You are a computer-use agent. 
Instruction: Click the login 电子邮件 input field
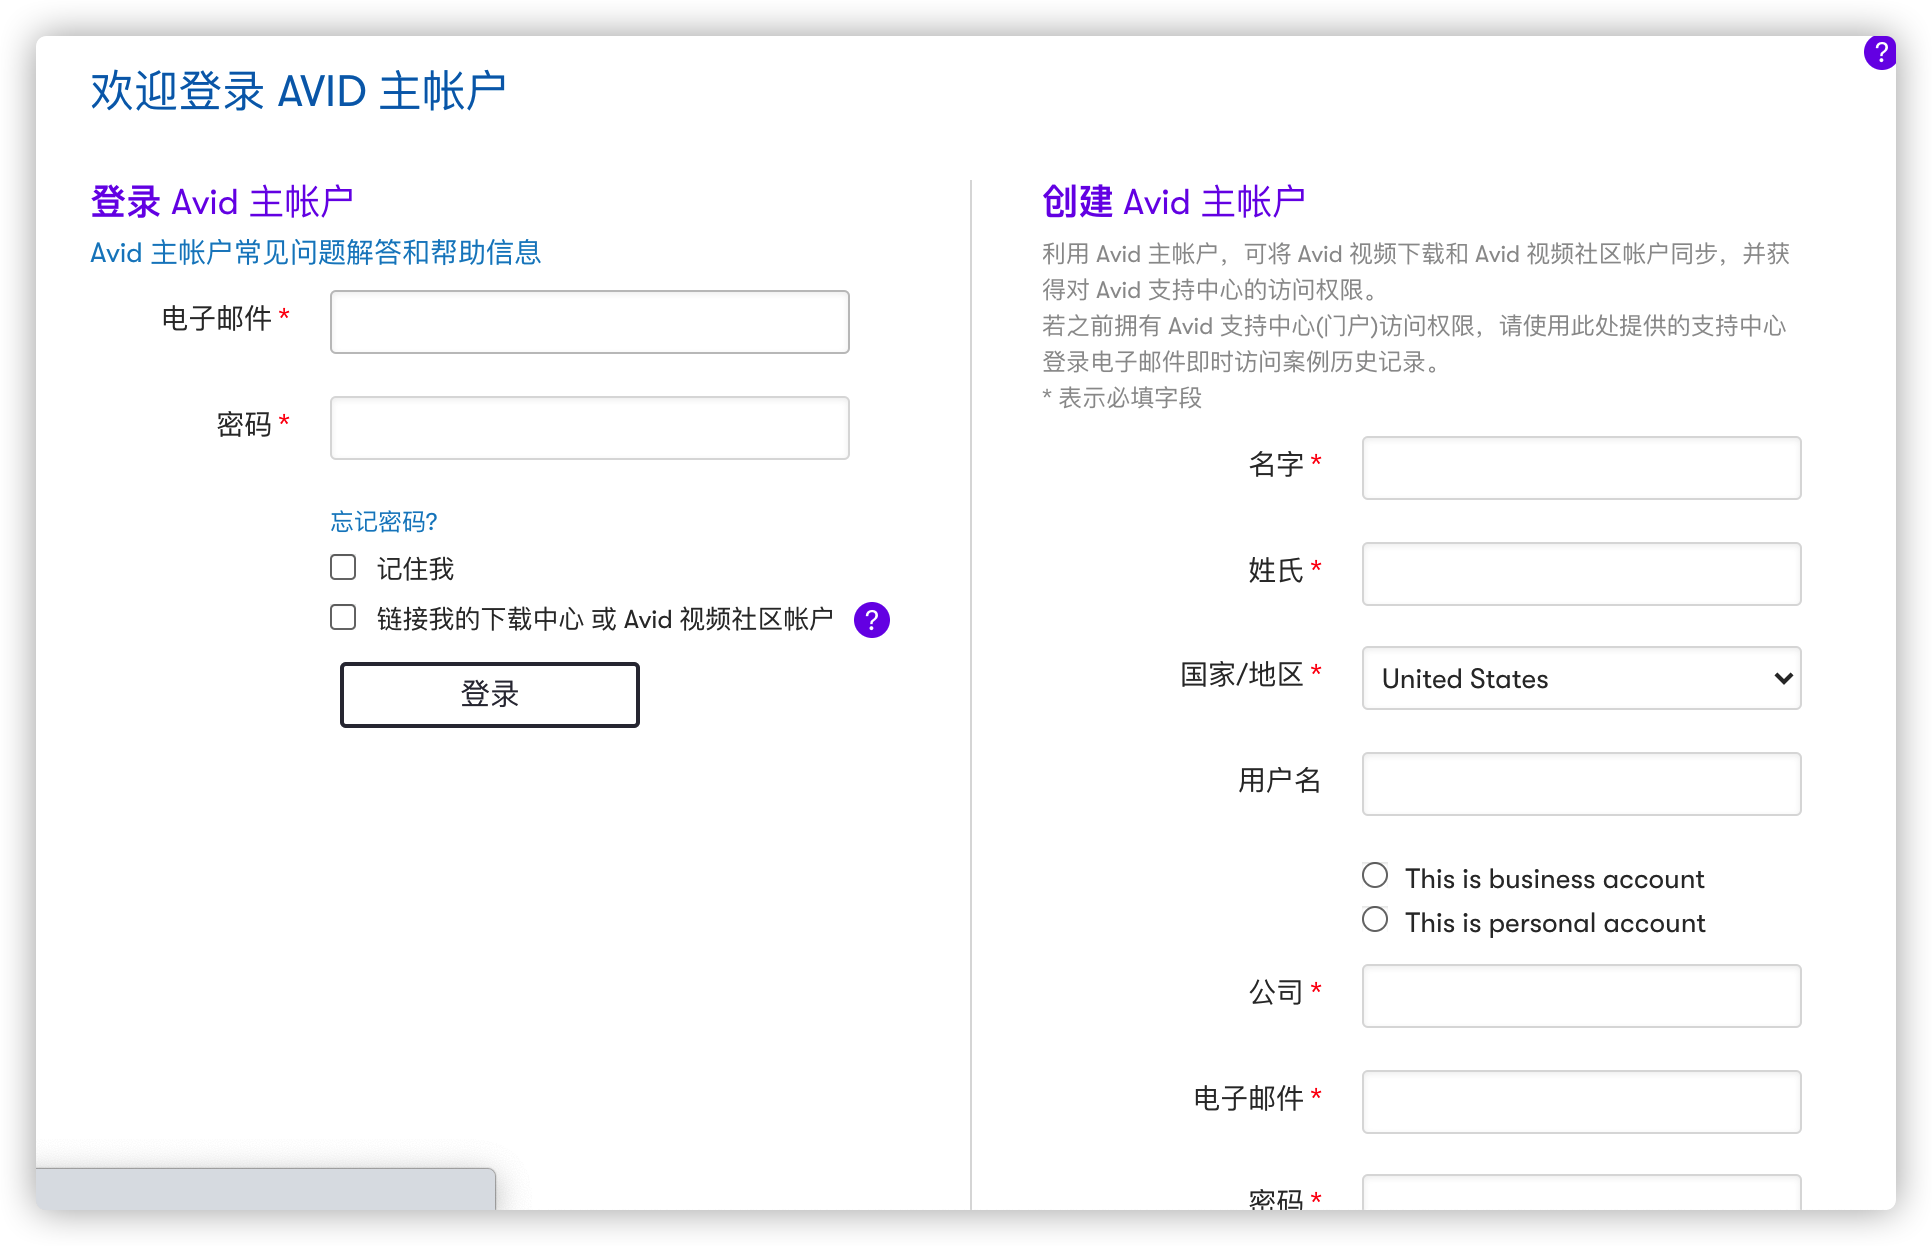589,322
